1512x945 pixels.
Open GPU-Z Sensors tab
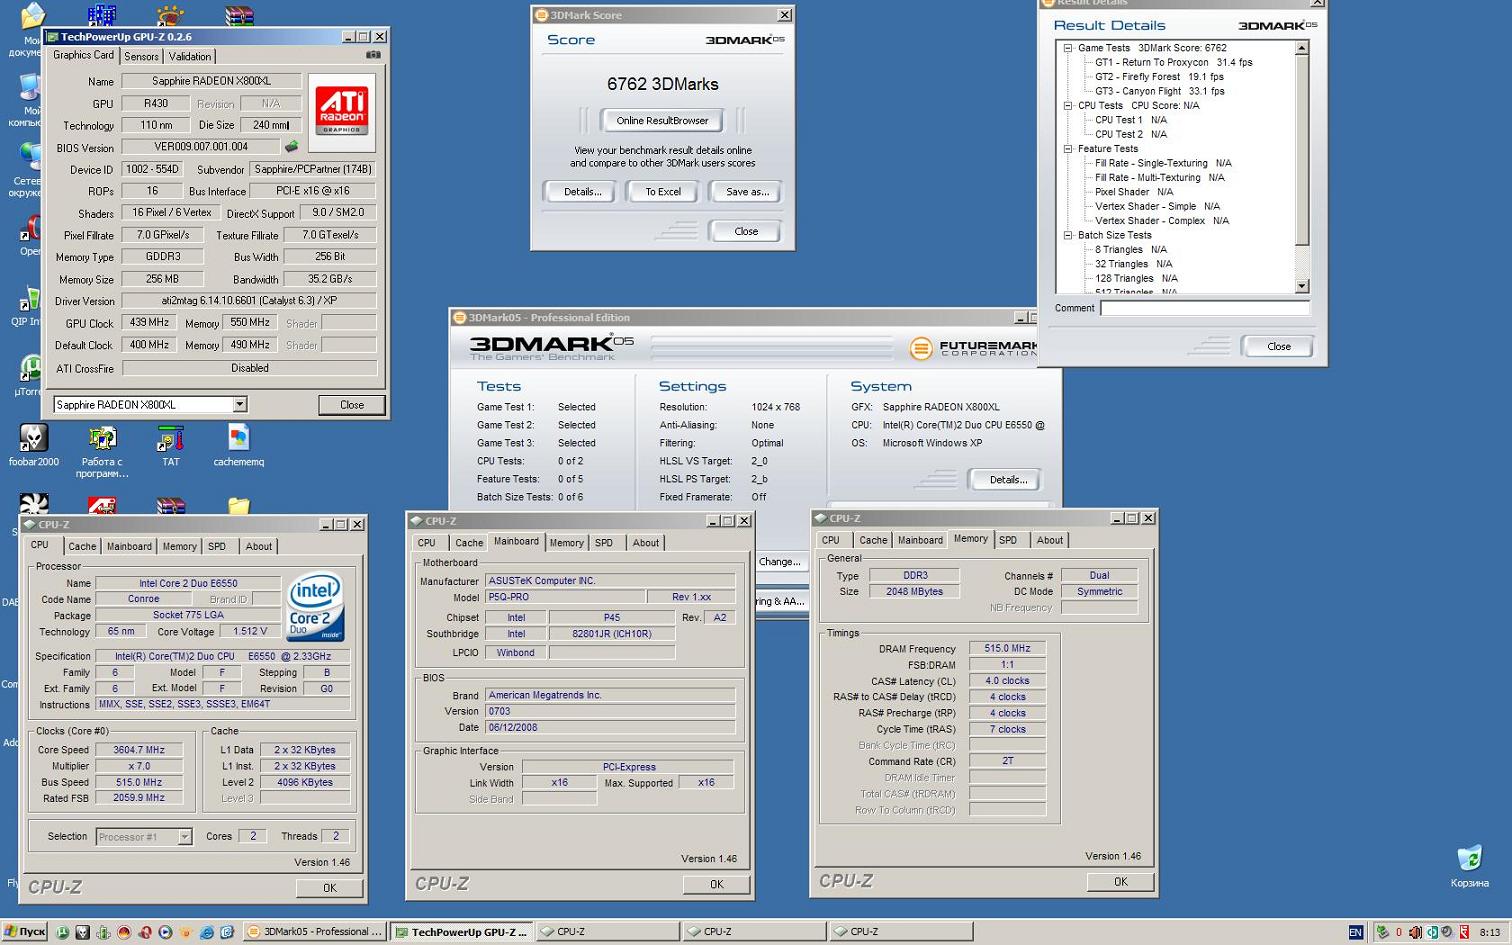point(141,57)
